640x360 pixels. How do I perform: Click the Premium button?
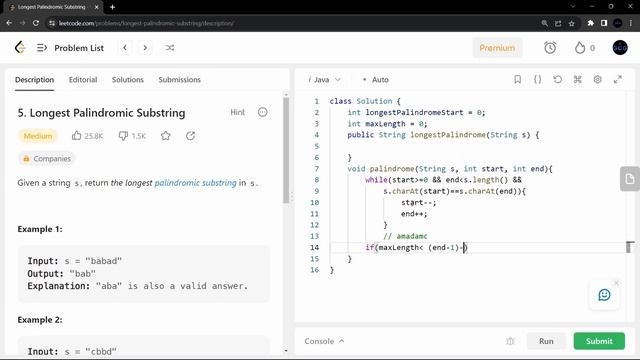(x=497, y=48)
